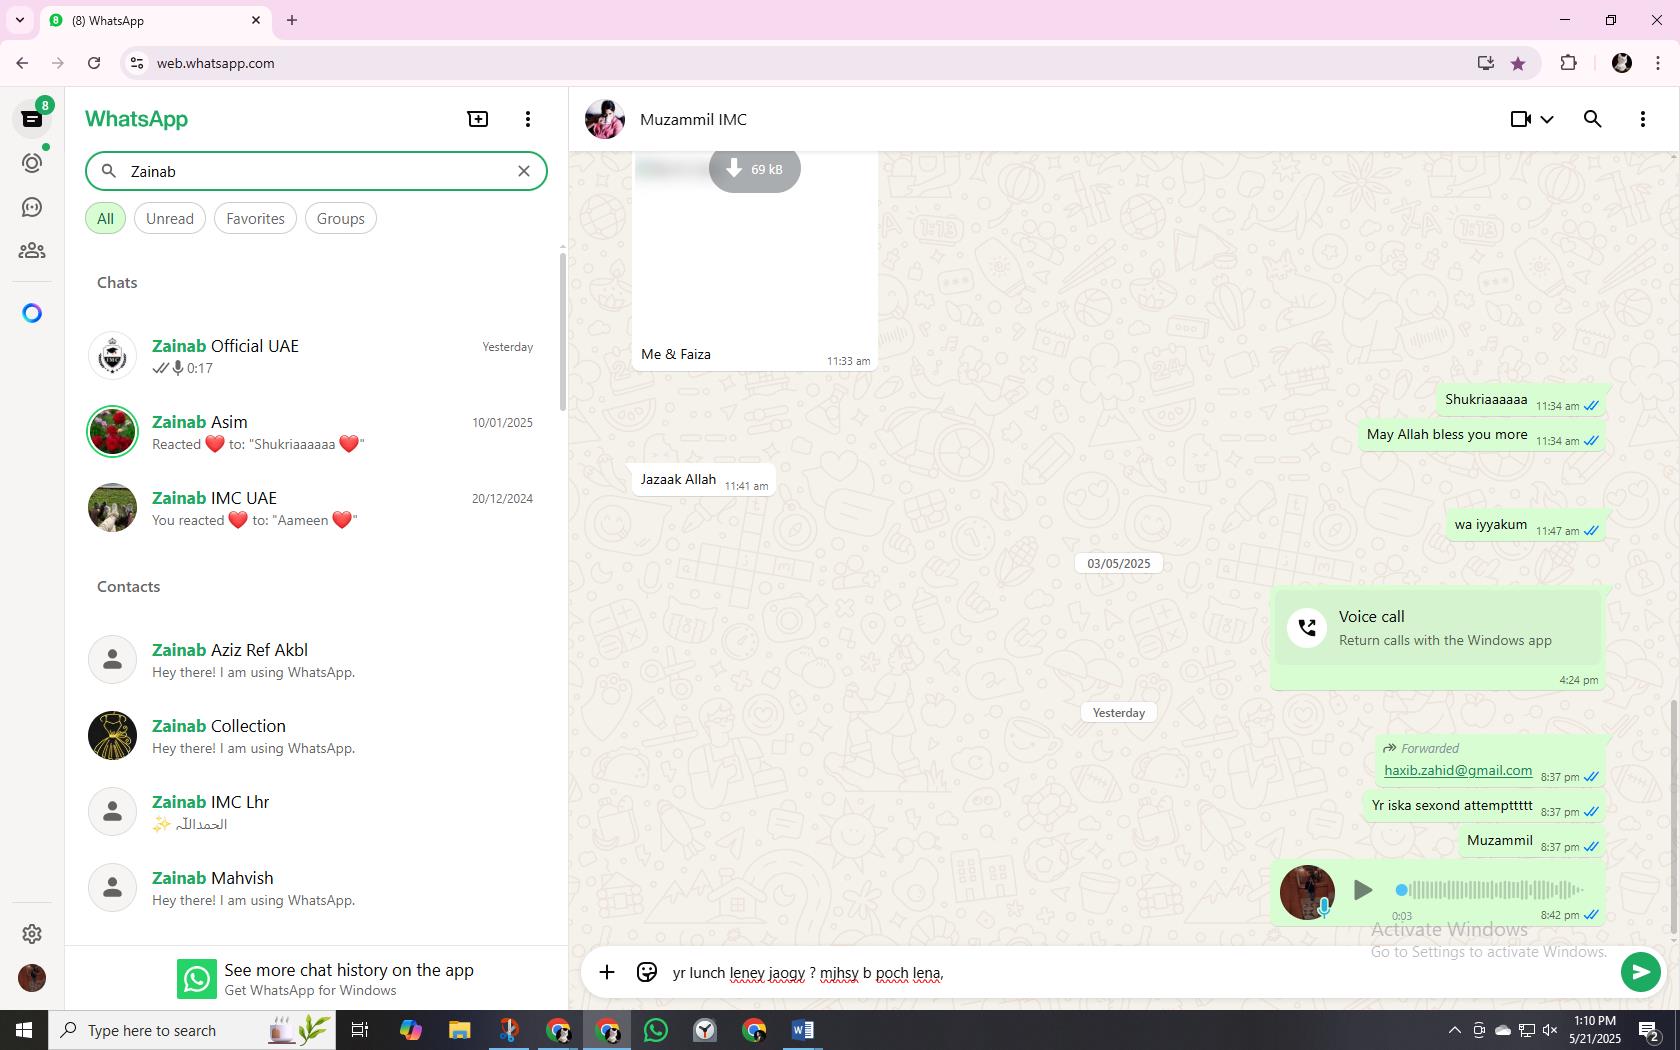Click the message text input box
1680x1050 pixels.
pyautogui.click(x=1140, y=972)
